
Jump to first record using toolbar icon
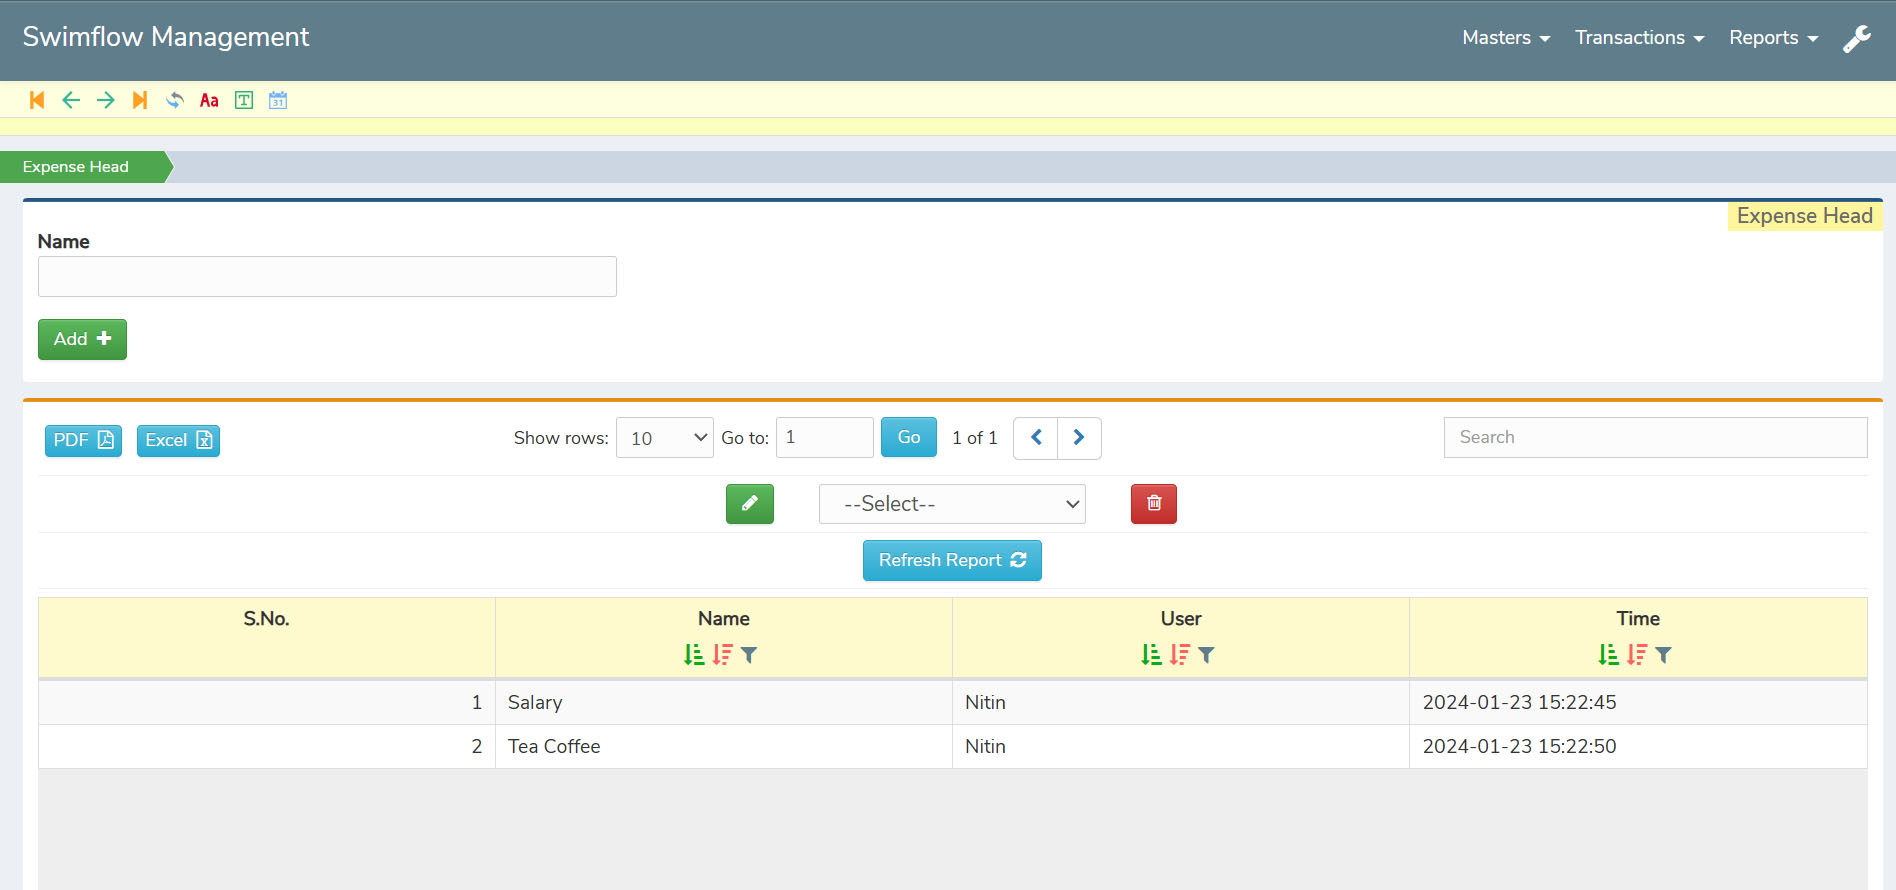click(37, 100)
